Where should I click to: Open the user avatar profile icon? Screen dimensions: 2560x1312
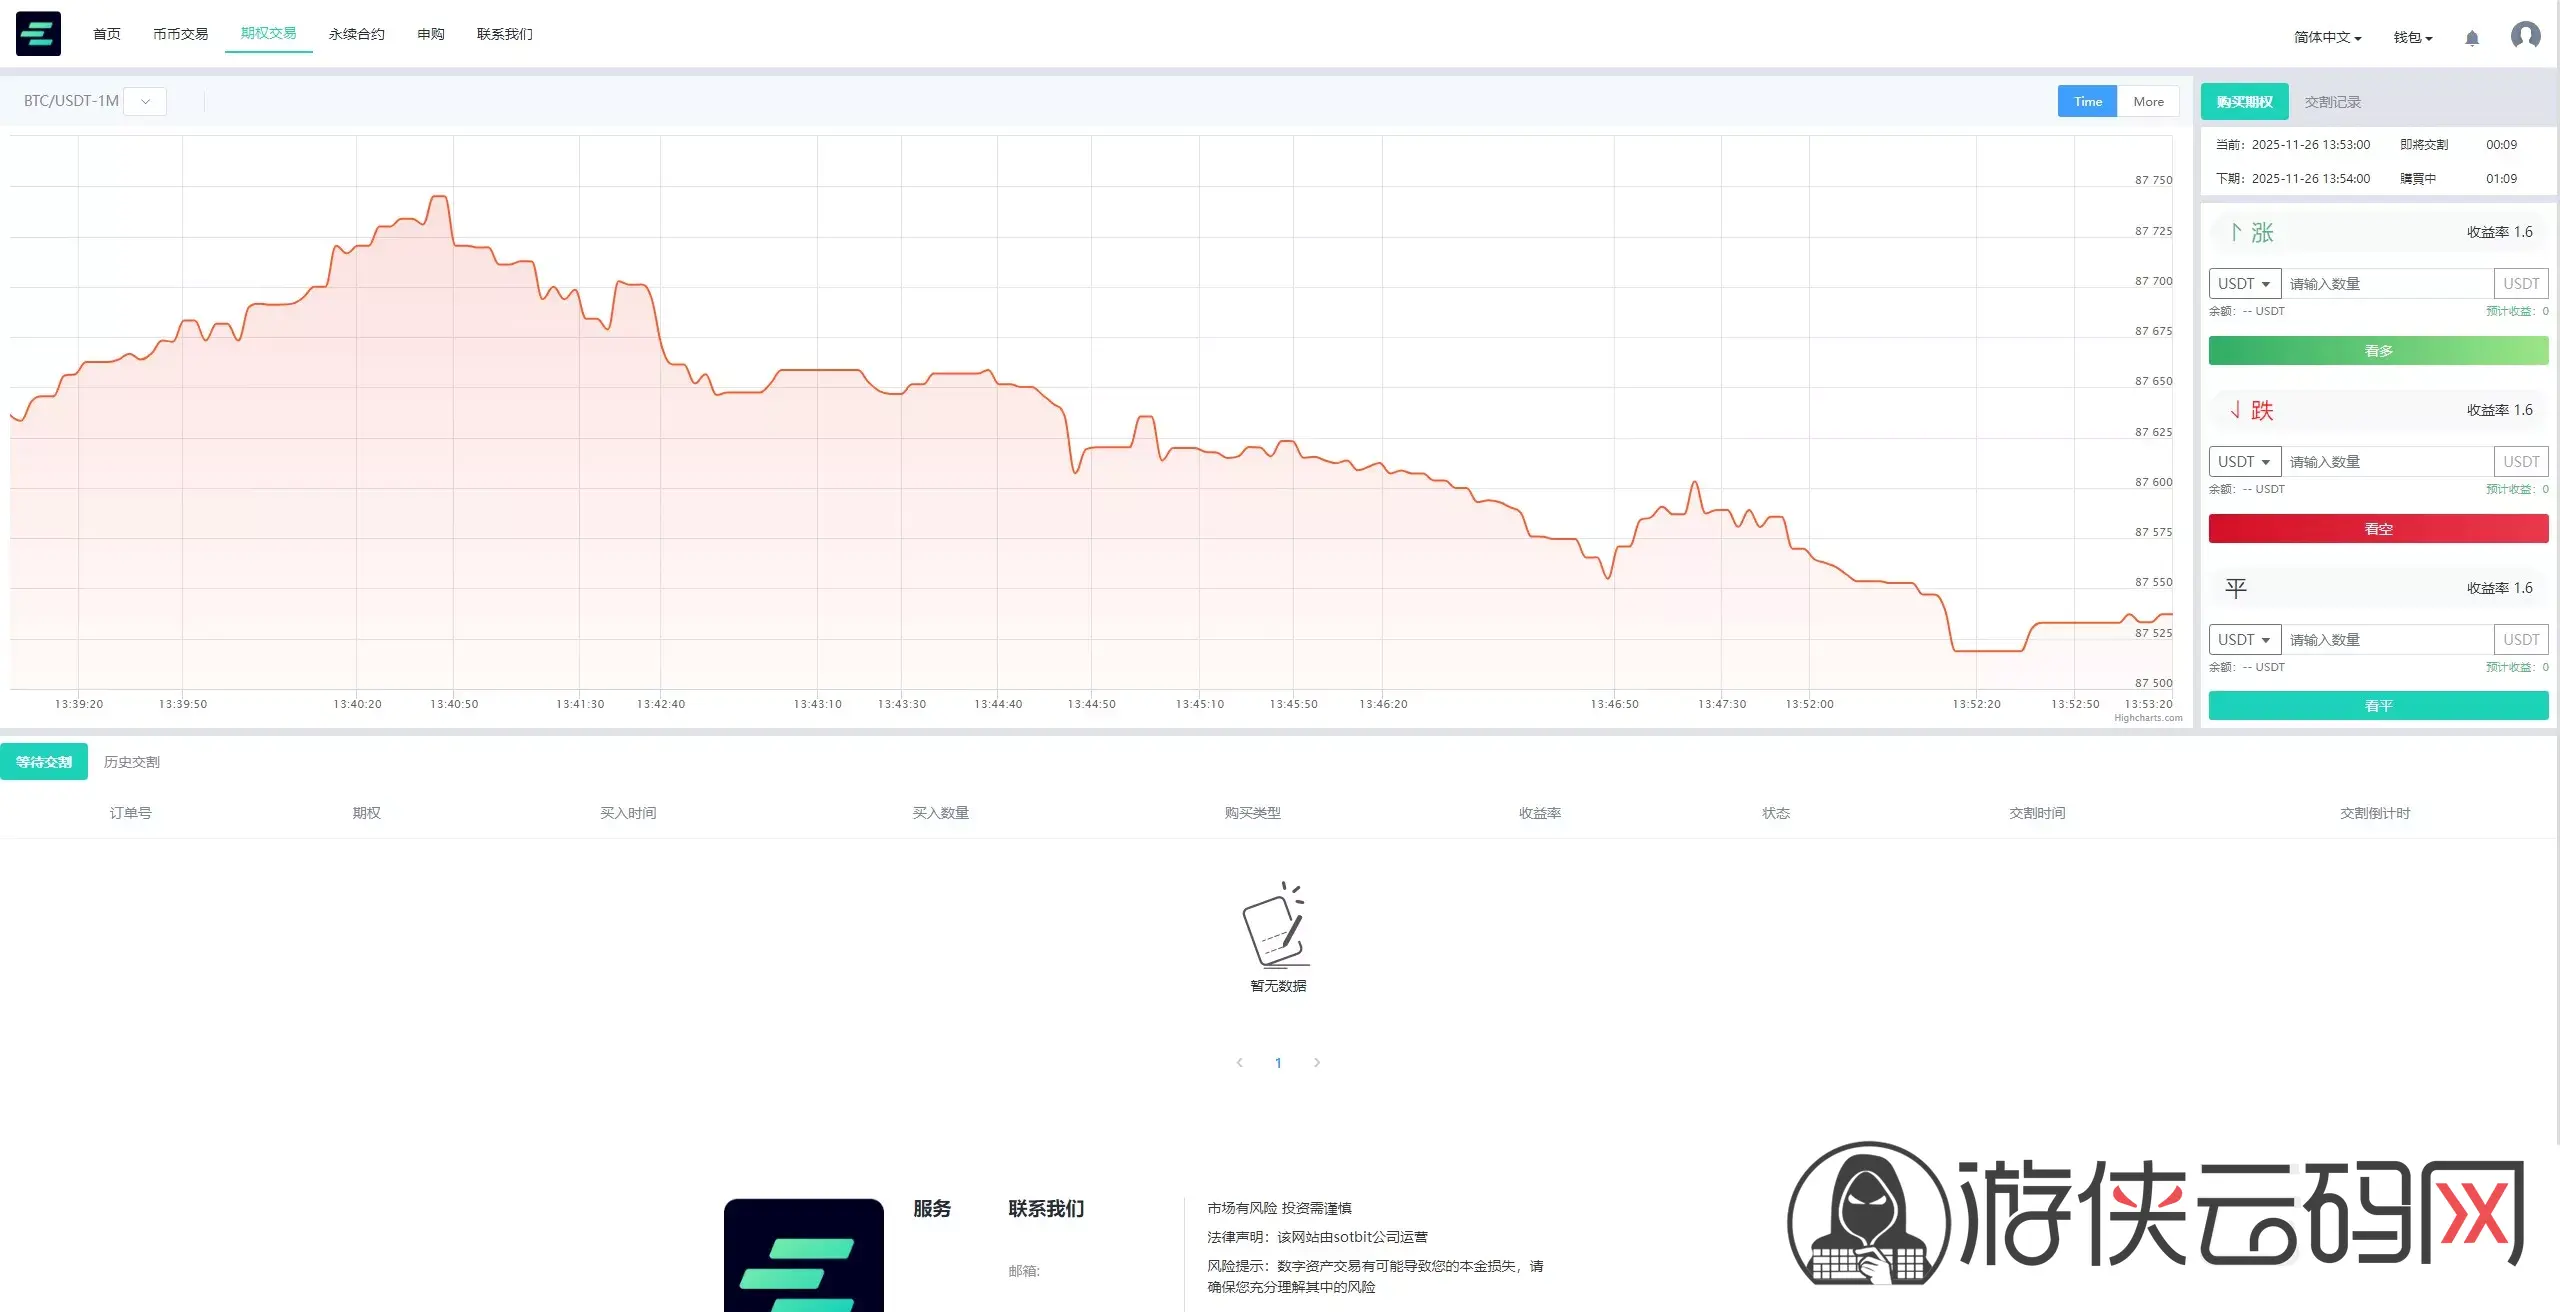click(x=2525, y=36)
